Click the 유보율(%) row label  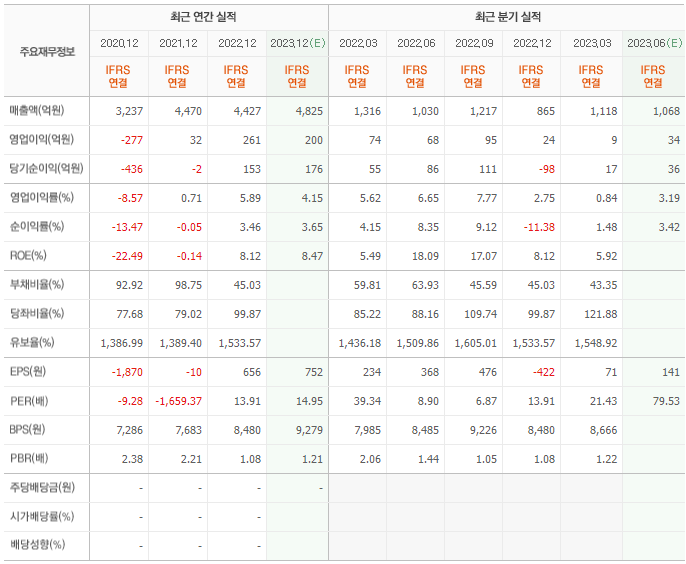coord(32,343)
